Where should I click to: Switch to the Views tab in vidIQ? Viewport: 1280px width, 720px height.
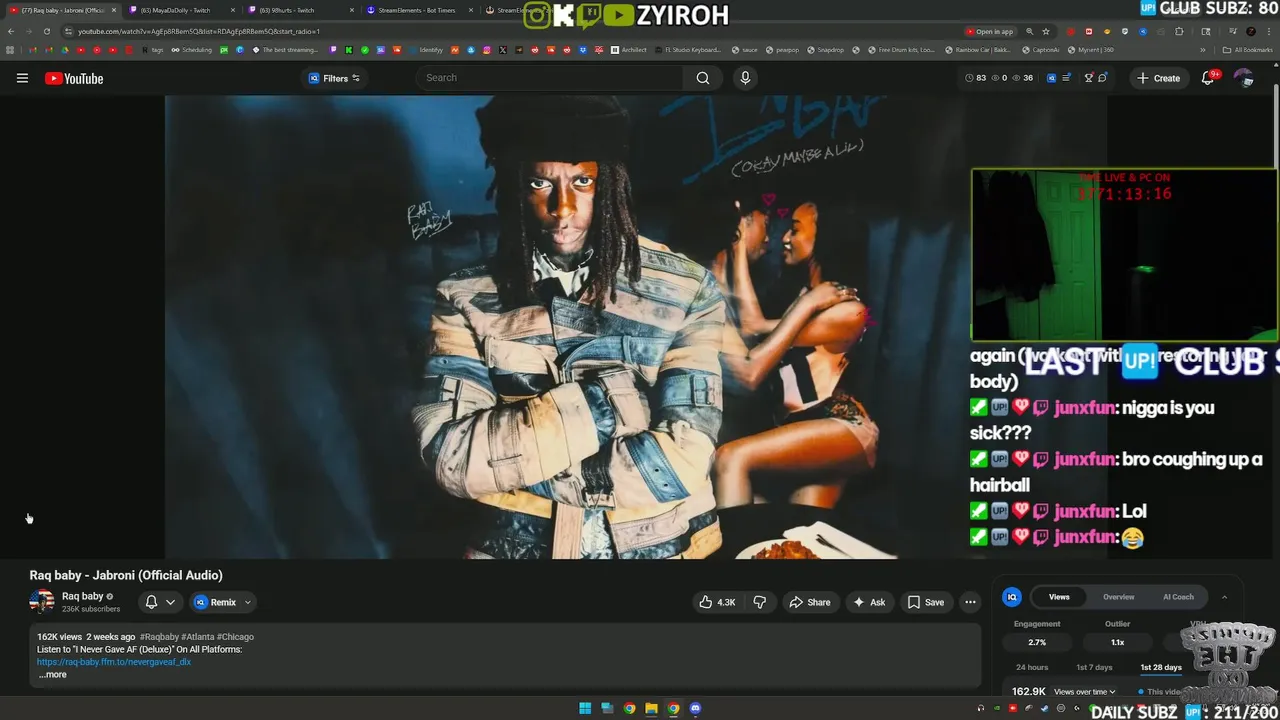(1059, 597)
